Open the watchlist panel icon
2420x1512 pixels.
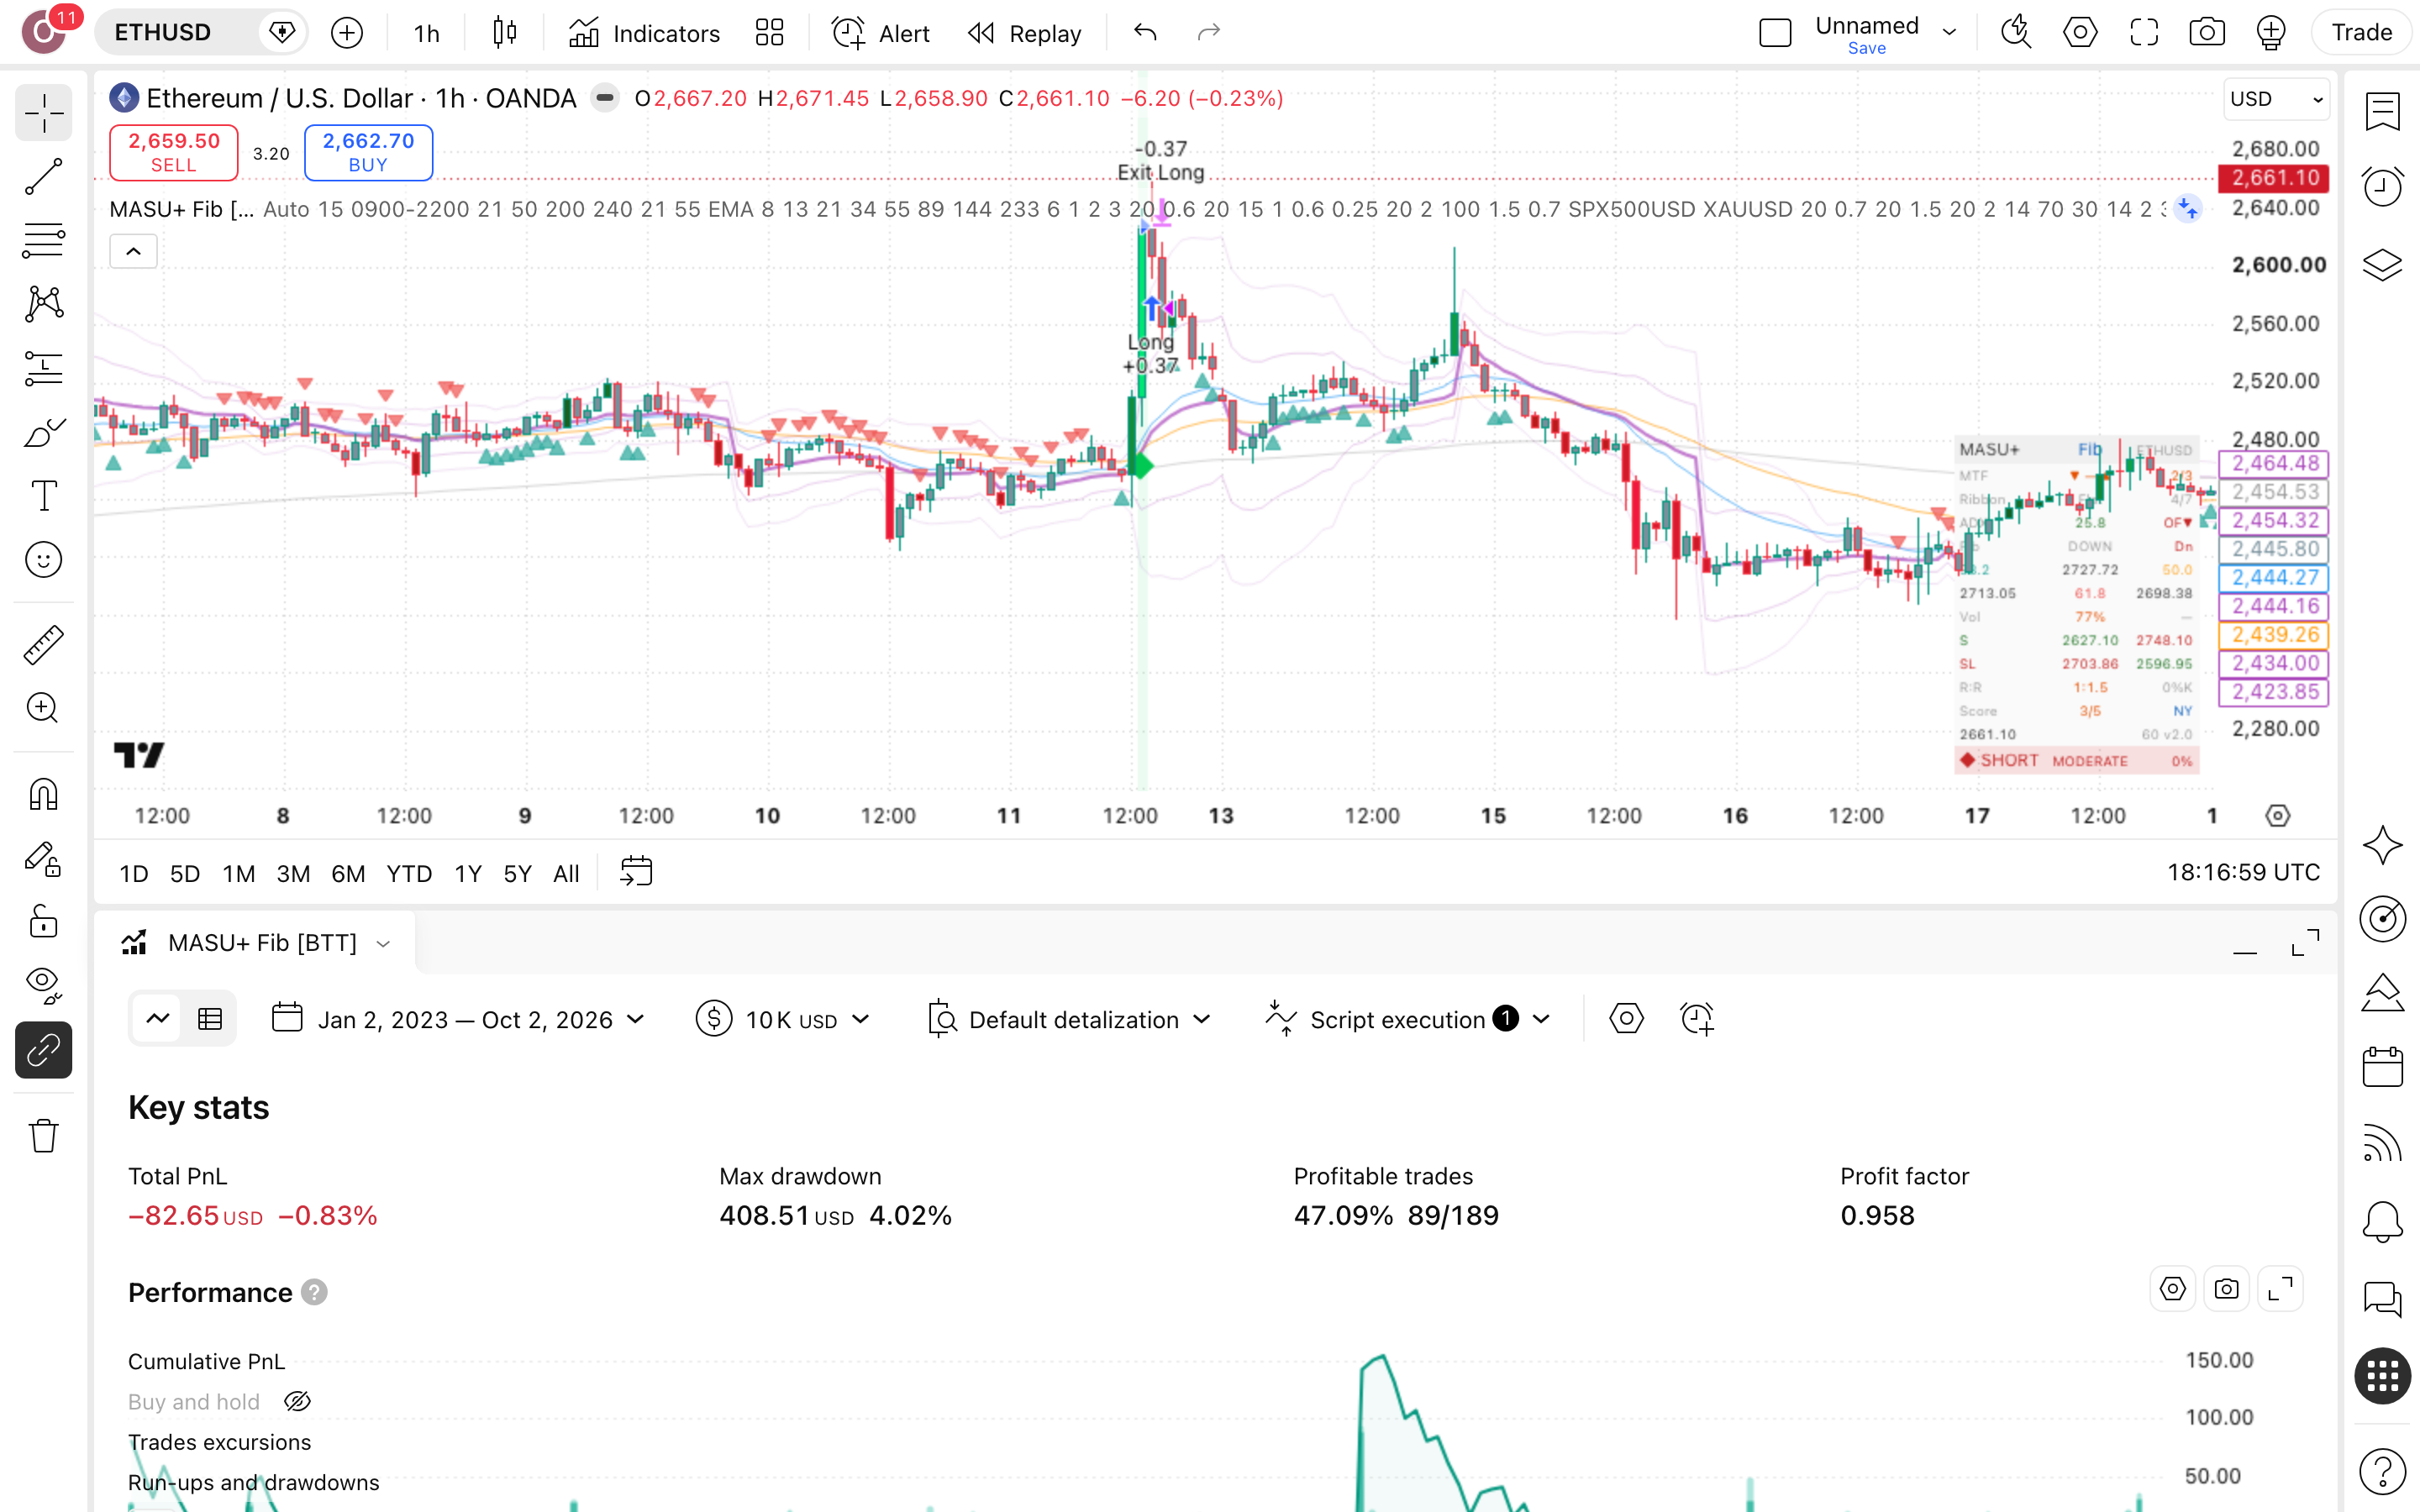pos(2383,111)
